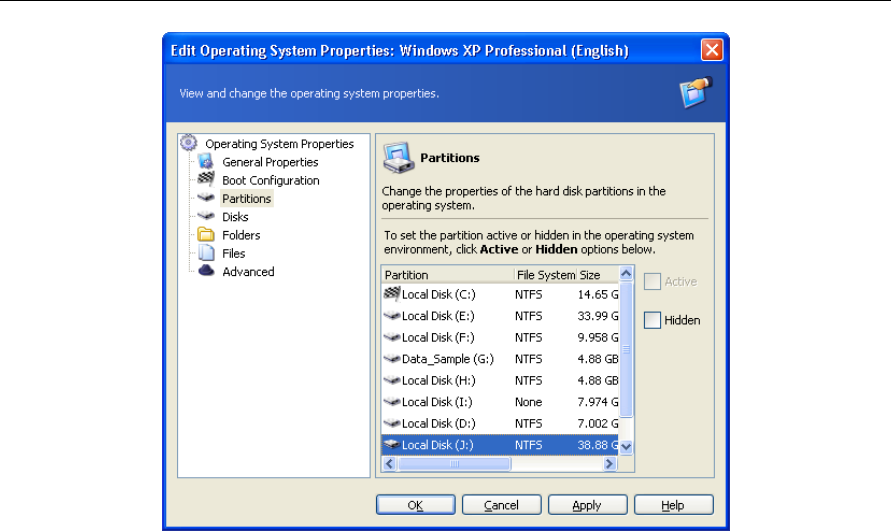
Task: Click the horizontal scroll left arrow
Action: [389, 463]
